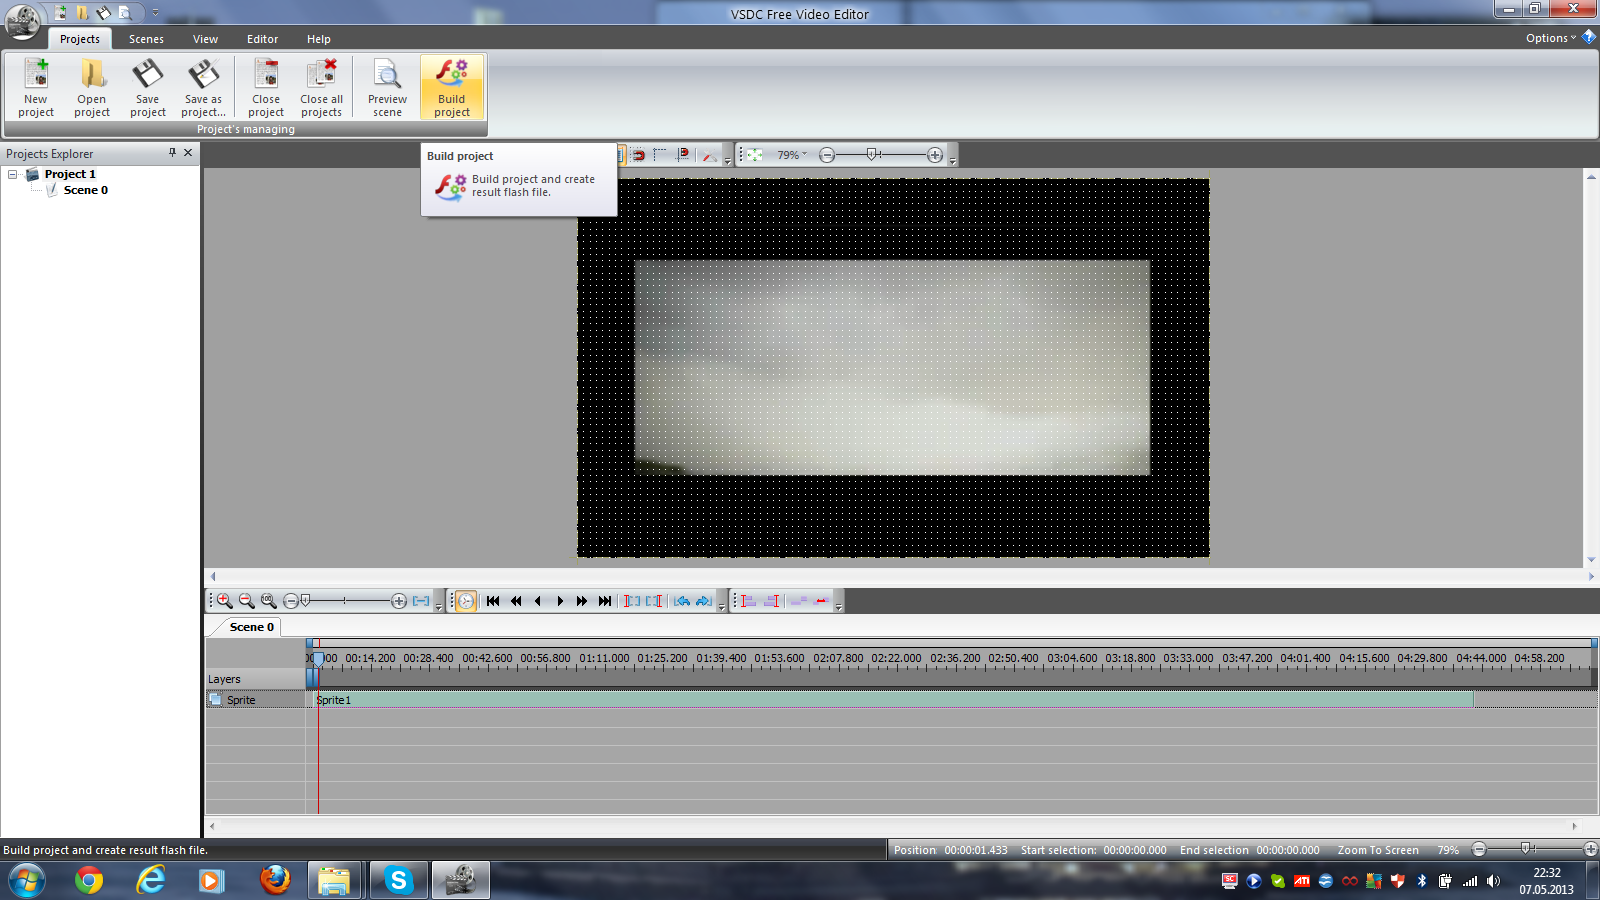Select Scene 0 in the explorer tree
Viewport: 1600px width, 900px height.
(x=86, y=190)
